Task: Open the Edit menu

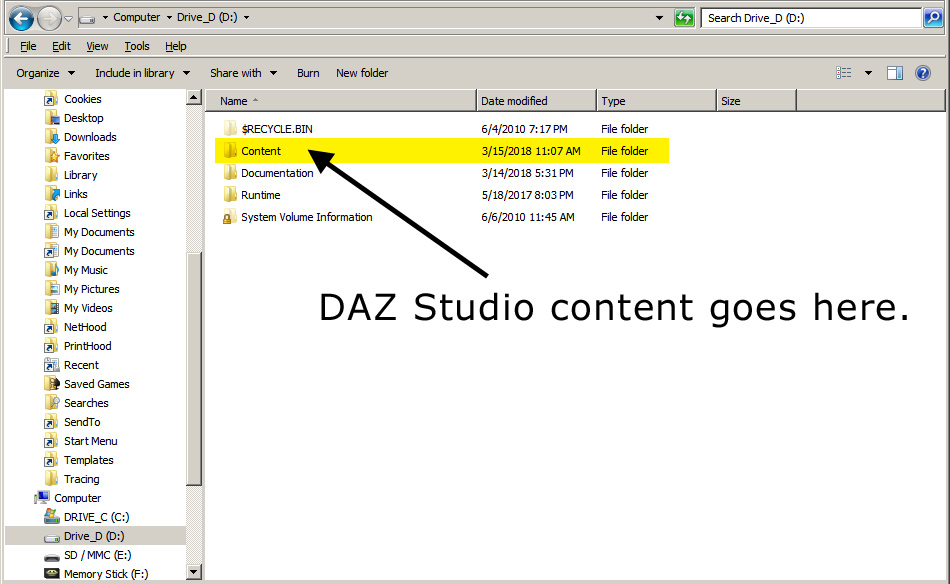Action: tap(61, 46)
